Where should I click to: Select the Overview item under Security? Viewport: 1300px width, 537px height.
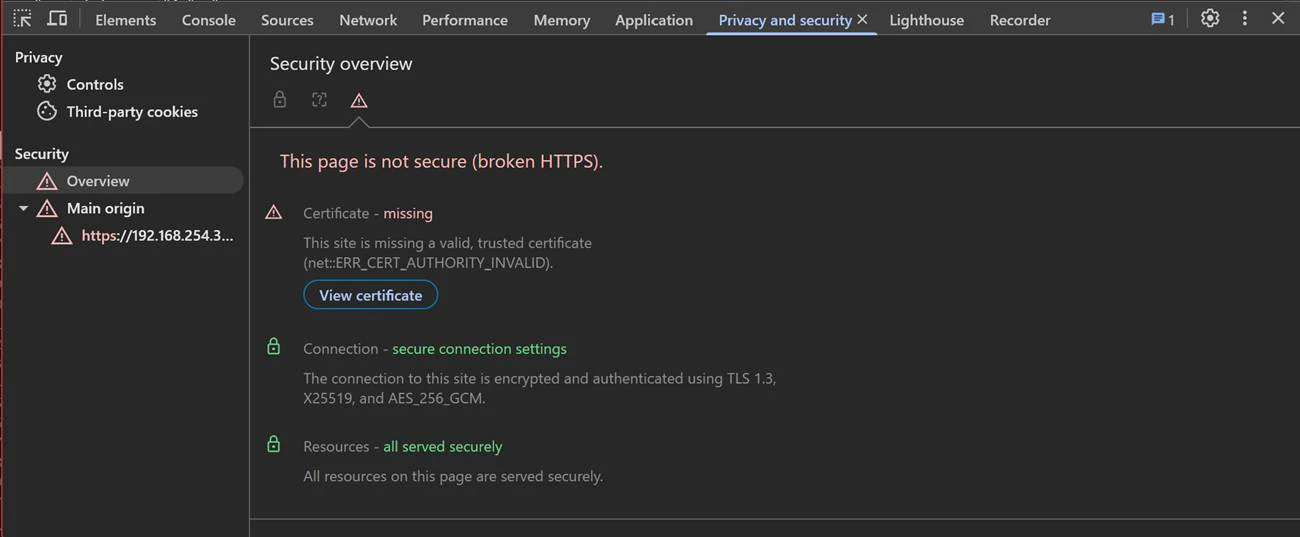click(x=124, y=181)
